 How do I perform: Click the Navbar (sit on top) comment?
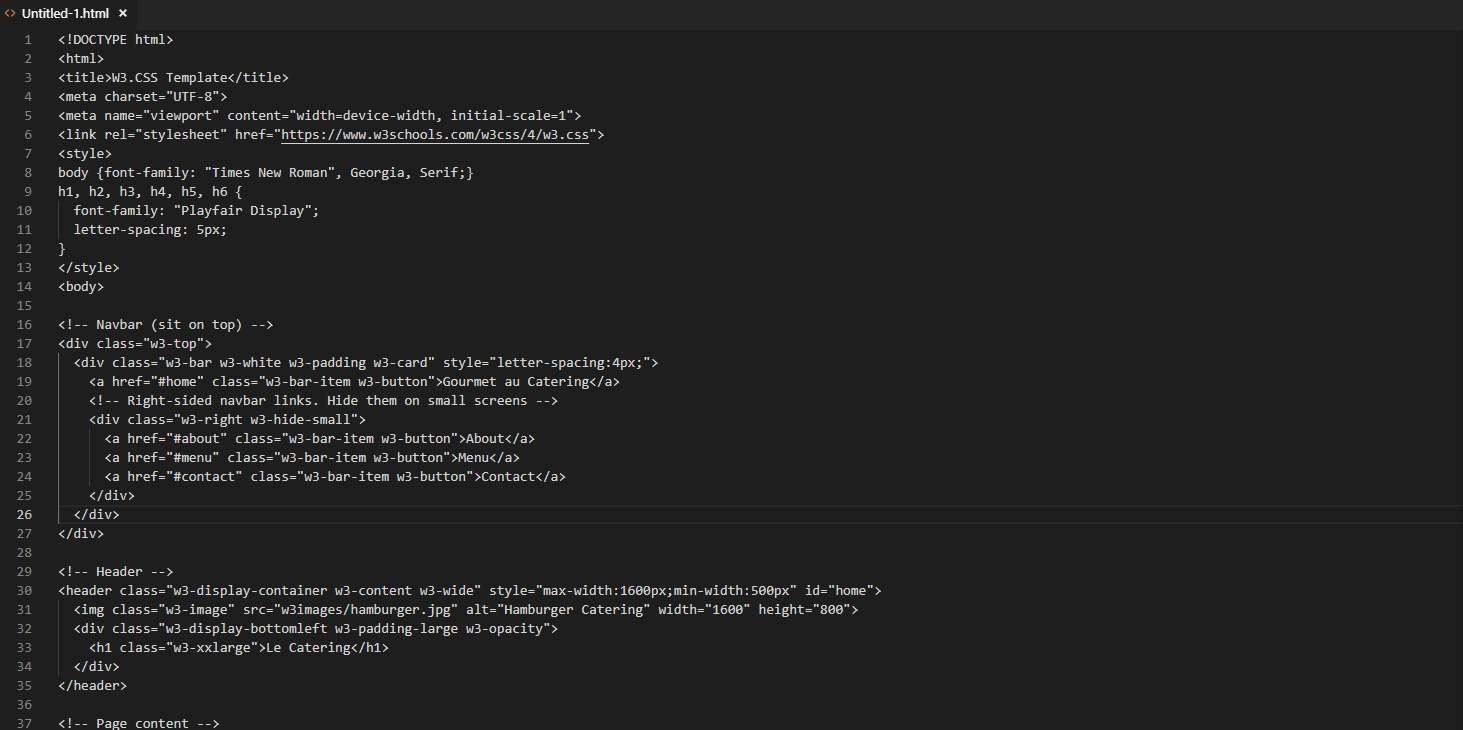(x=166, y=325)
